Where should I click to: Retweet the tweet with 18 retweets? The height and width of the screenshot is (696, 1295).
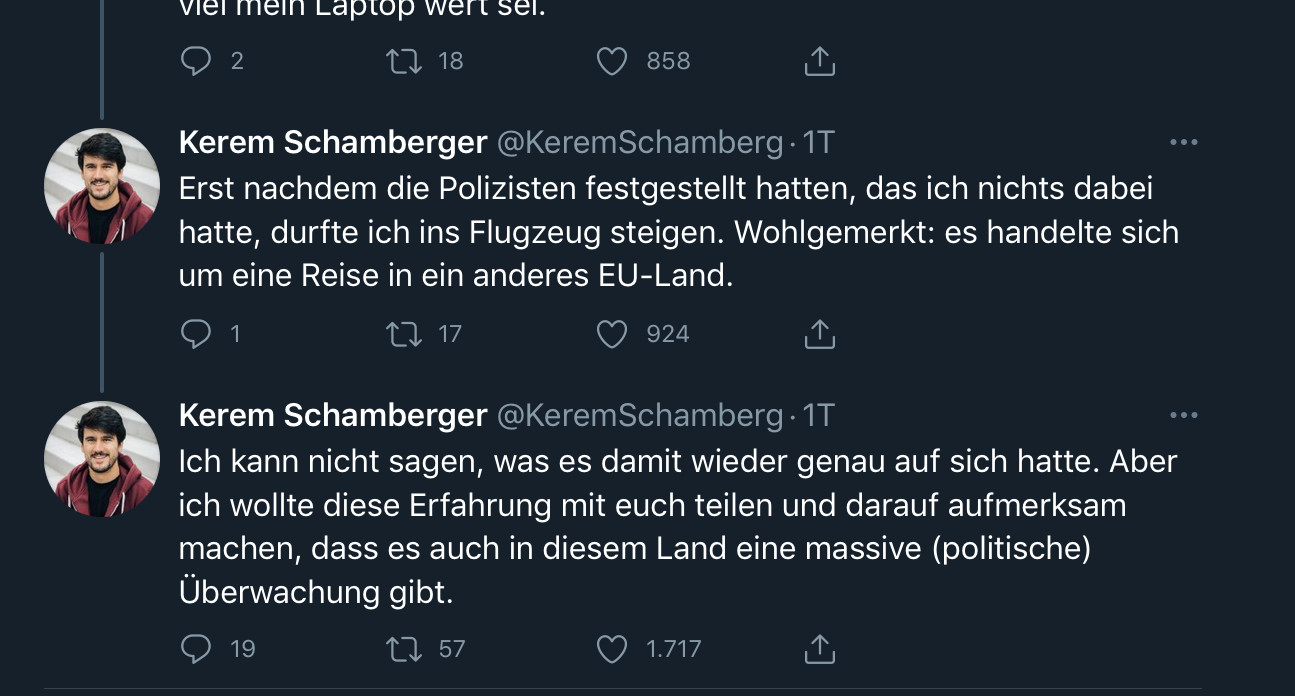pos(403,62)
